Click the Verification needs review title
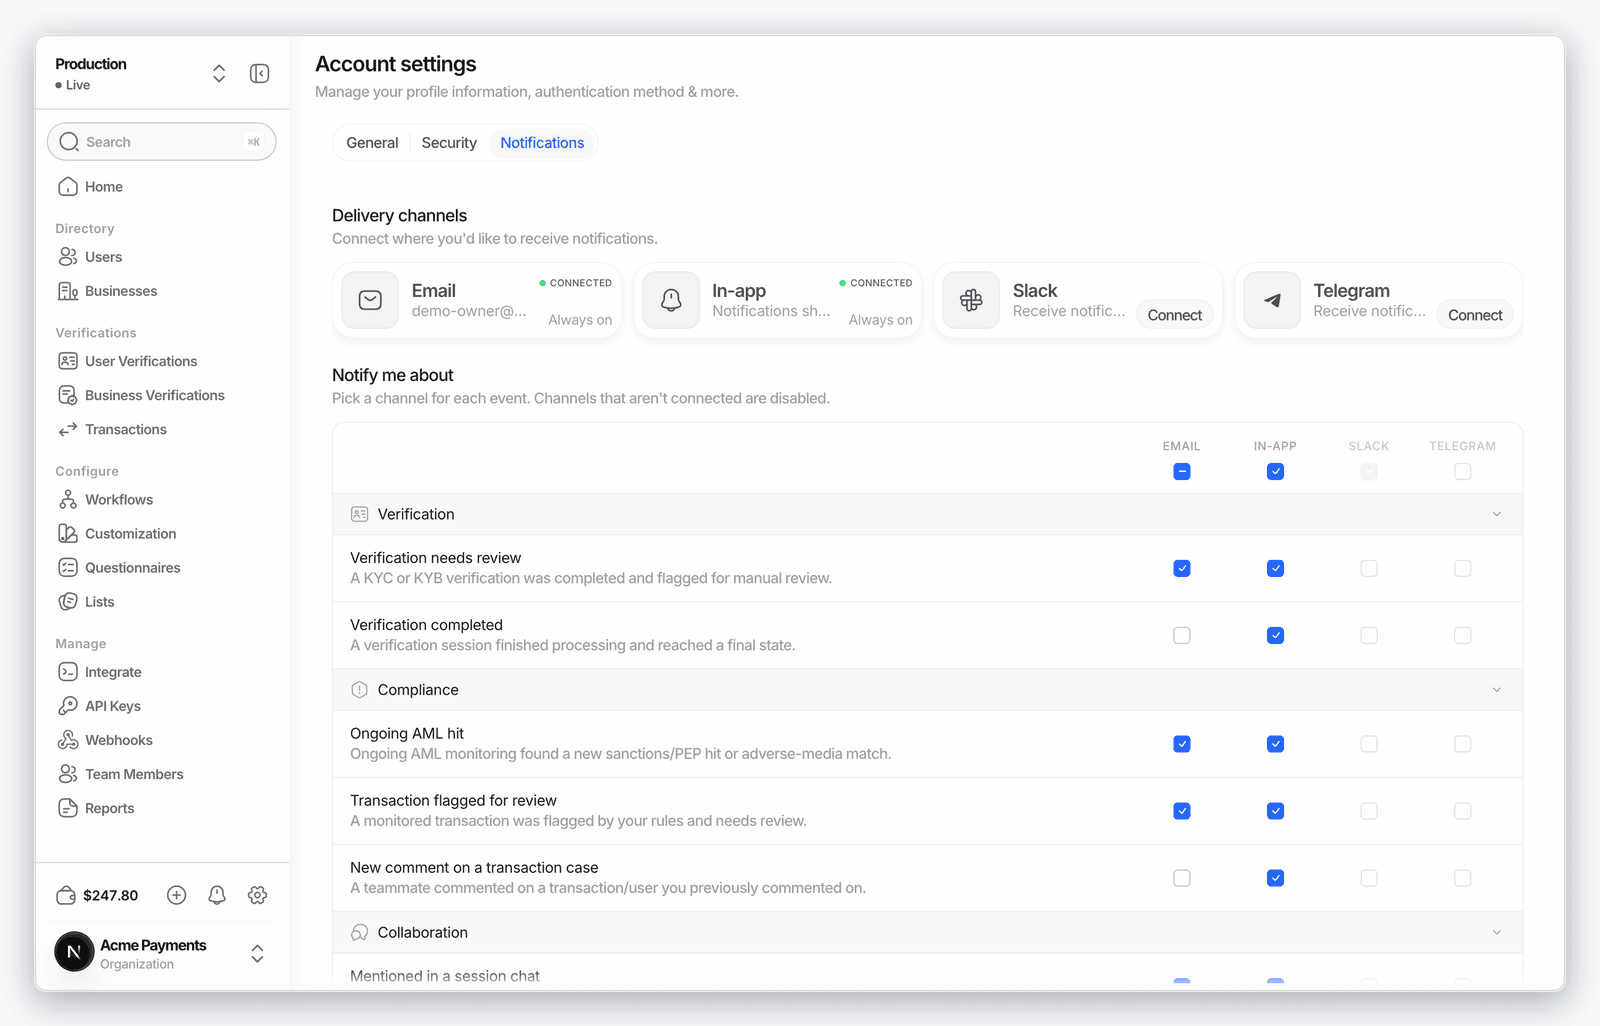The width and height of the screenshot is (1600, 1026). tap(435, 558)
